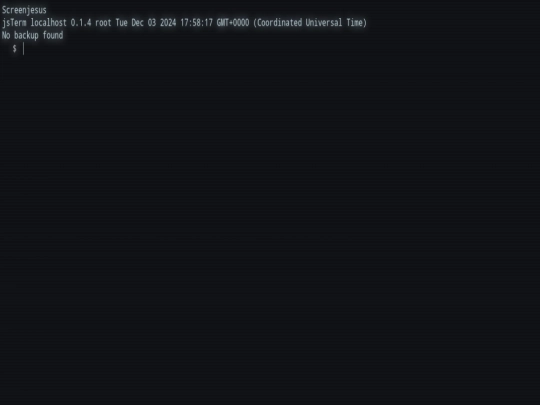Viewport: 540px width, 405px height.
Task: Click the 17:58:17 timestamp
Action: coord(197,23)
